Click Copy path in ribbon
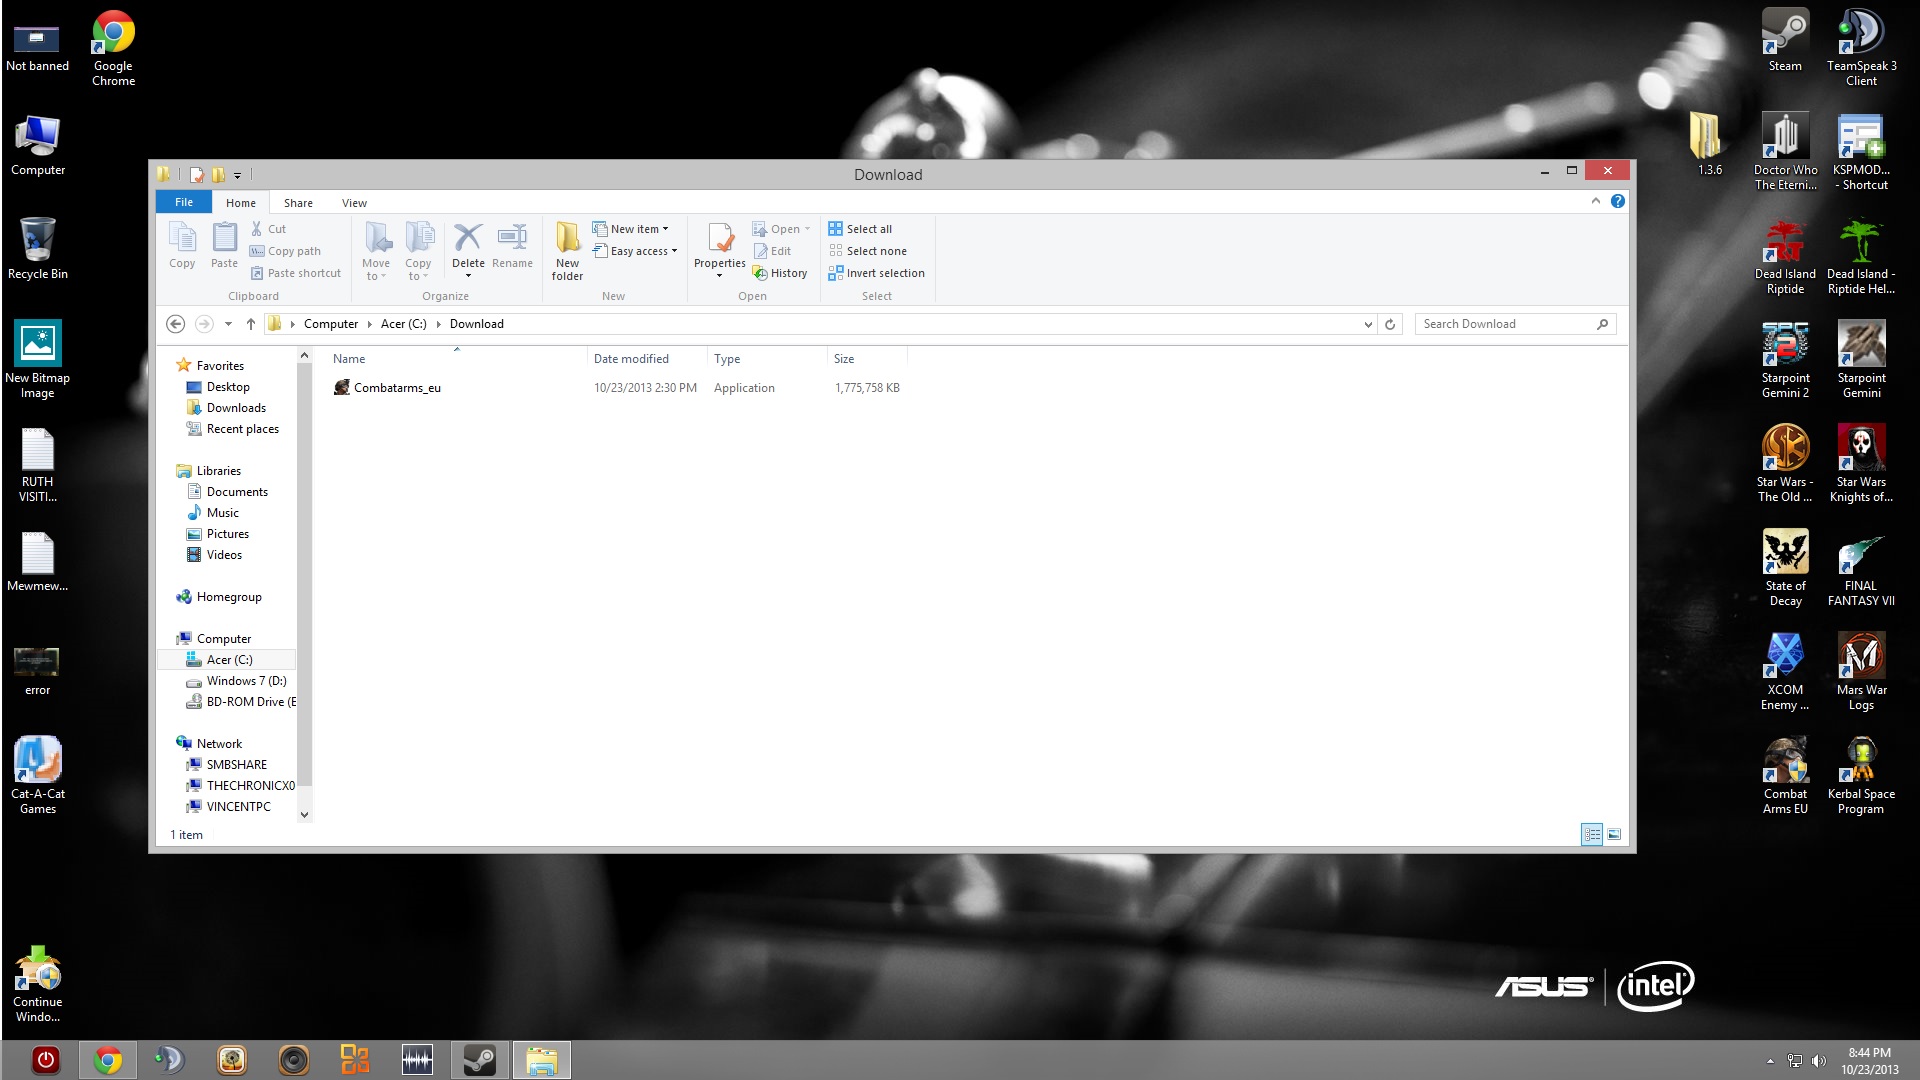 point(285,251)
